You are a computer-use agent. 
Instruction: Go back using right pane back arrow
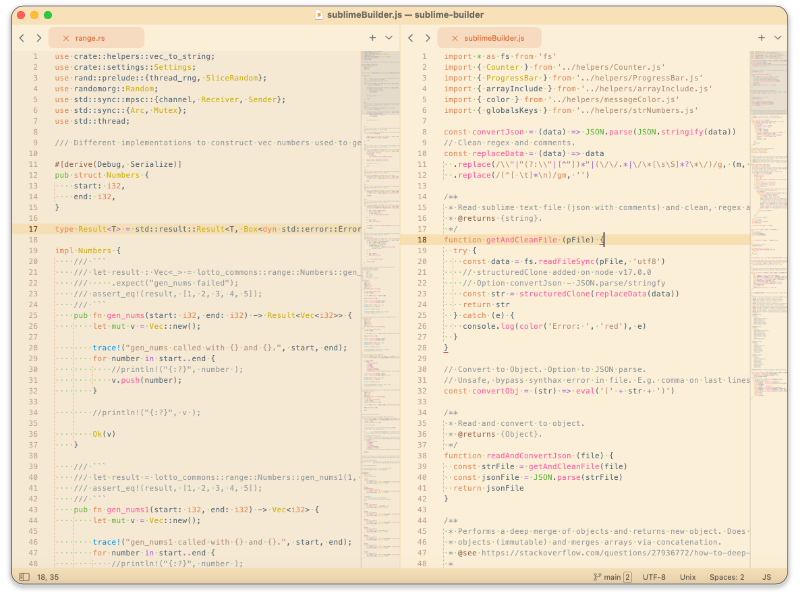411,38
